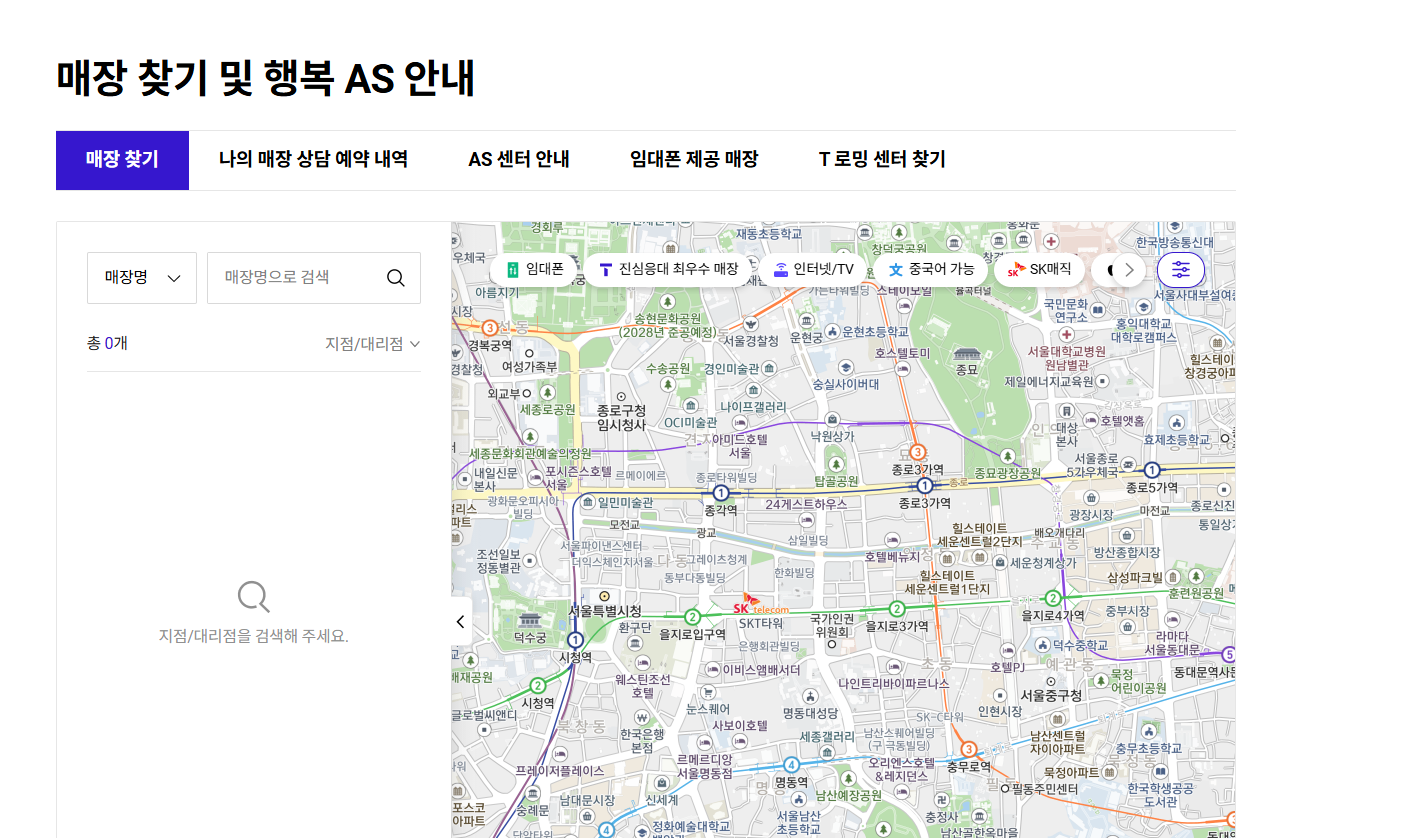Click the 숭실사이버대 school icon
Image resolution: width=1420 pixels, height=838 pixels.
tap(846, 367)
